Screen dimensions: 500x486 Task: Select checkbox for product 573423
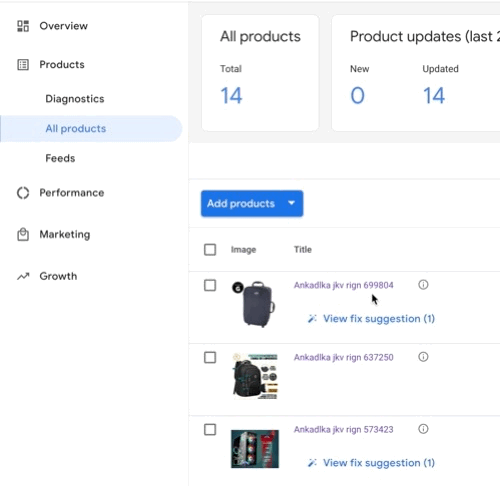[x=210, y=429]
